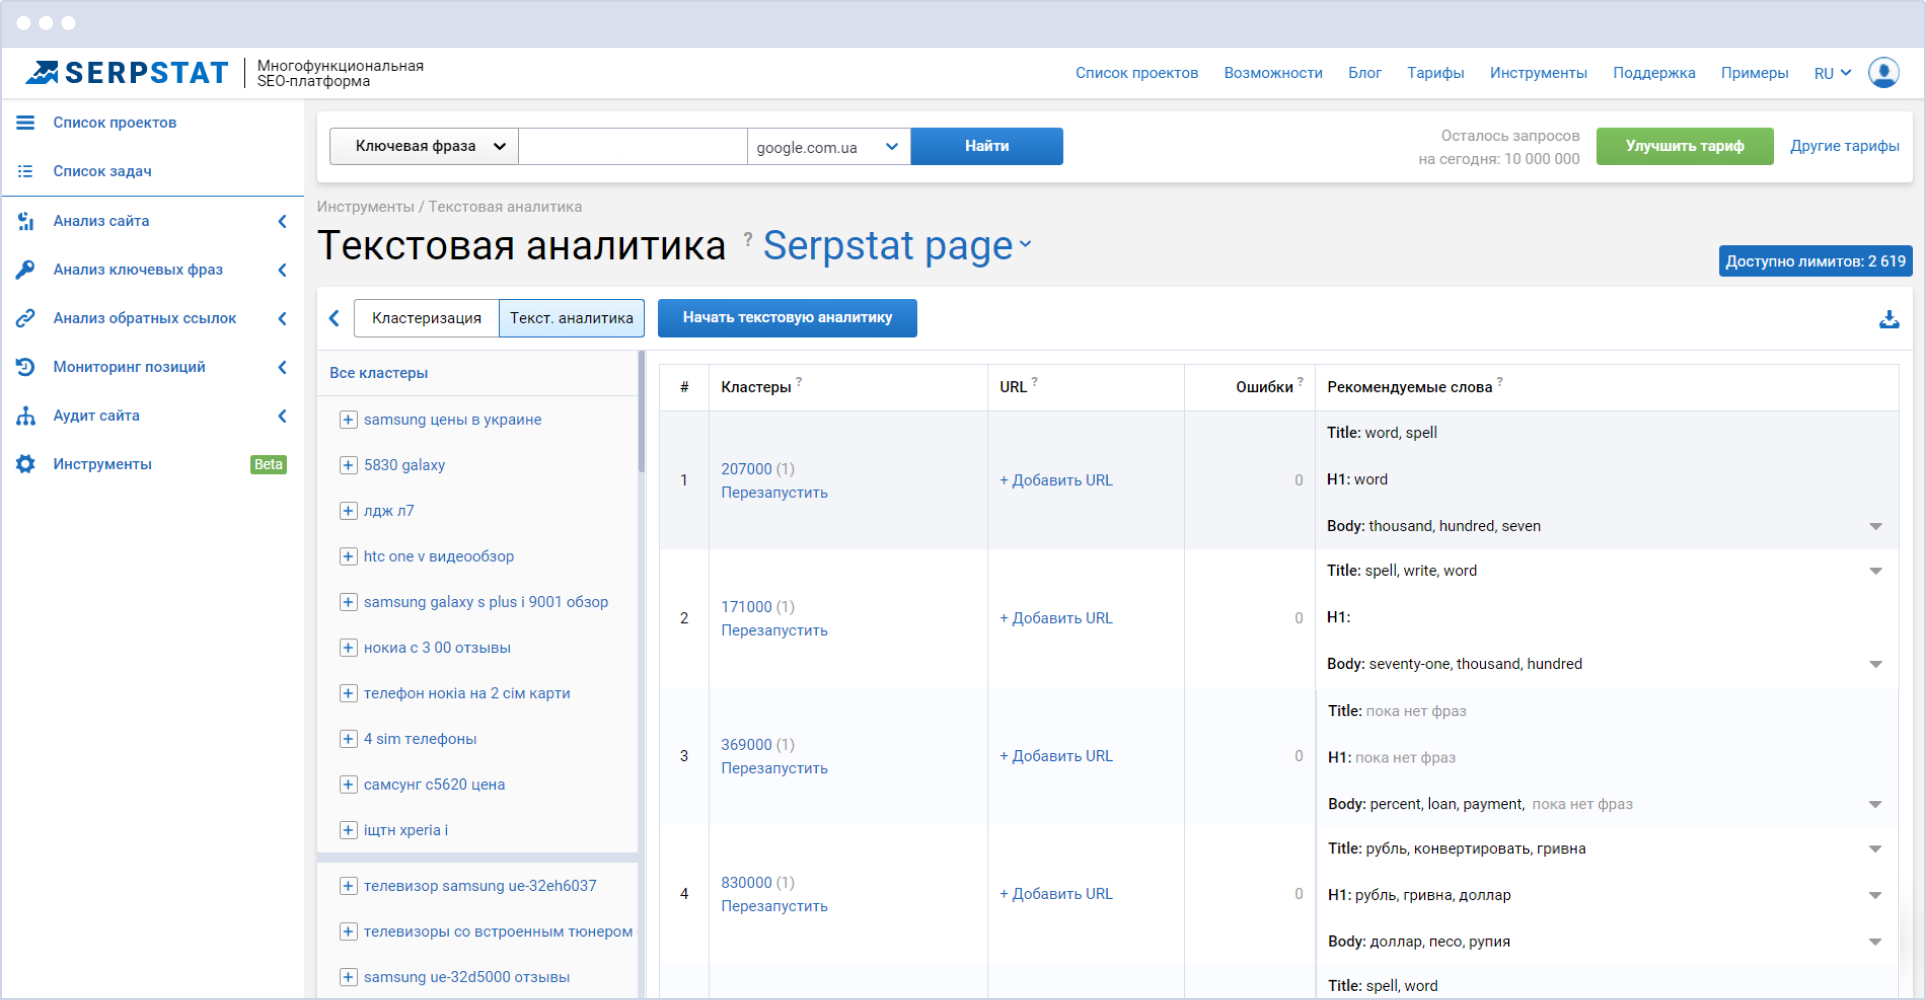Click the hamburger icon beside Список проектов
This screenshot has height=1000, width=1926.
coord(26,122)
